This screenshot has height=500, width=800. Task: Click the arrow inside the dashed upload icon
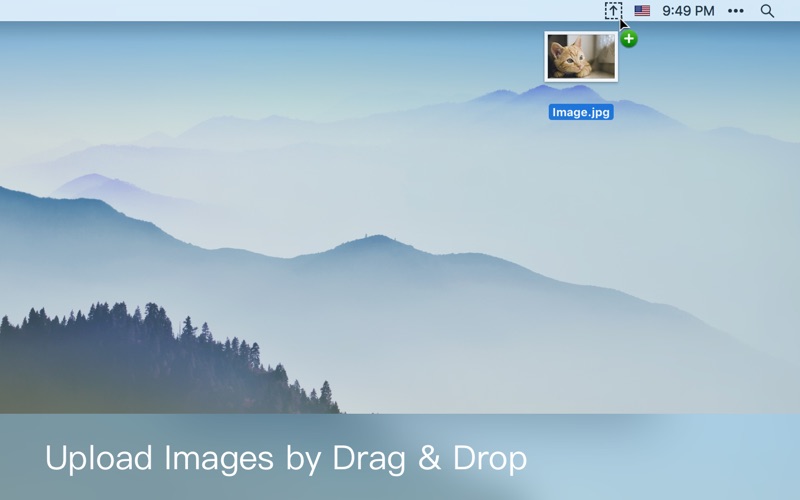click(613, 11)
